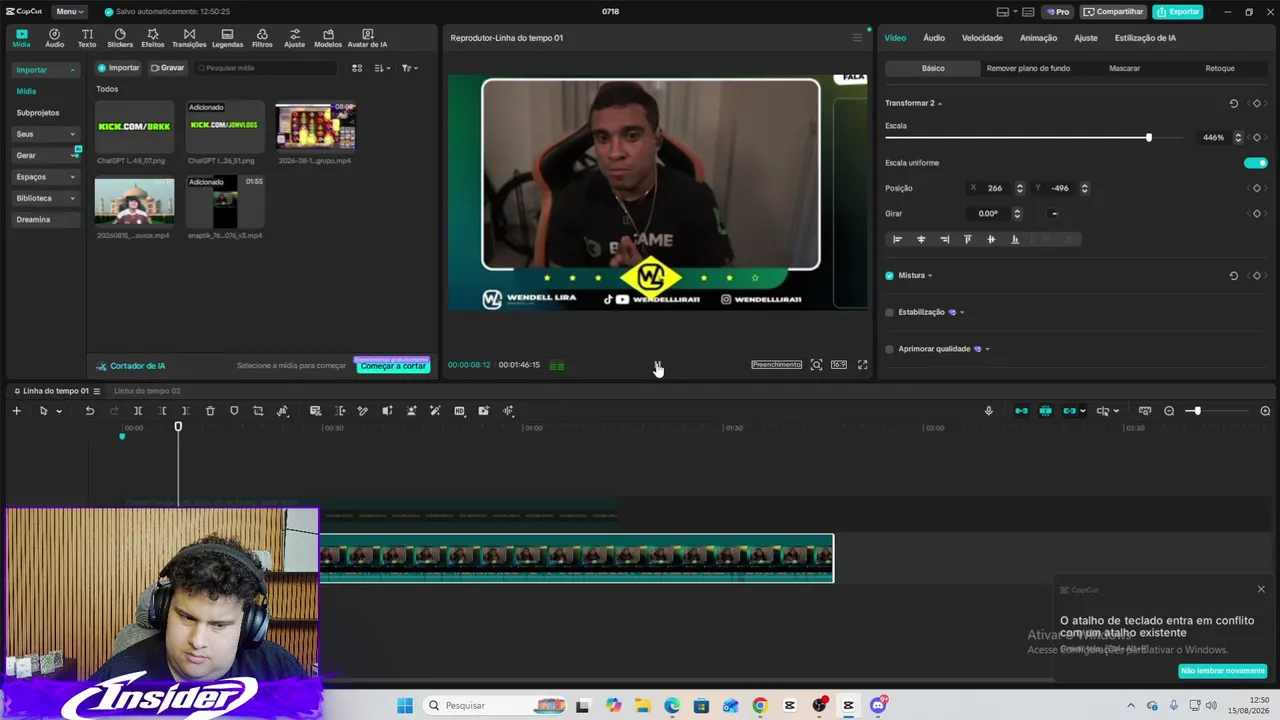
Task: Open the media filter dropdown
Action: [x=409, y=68]
